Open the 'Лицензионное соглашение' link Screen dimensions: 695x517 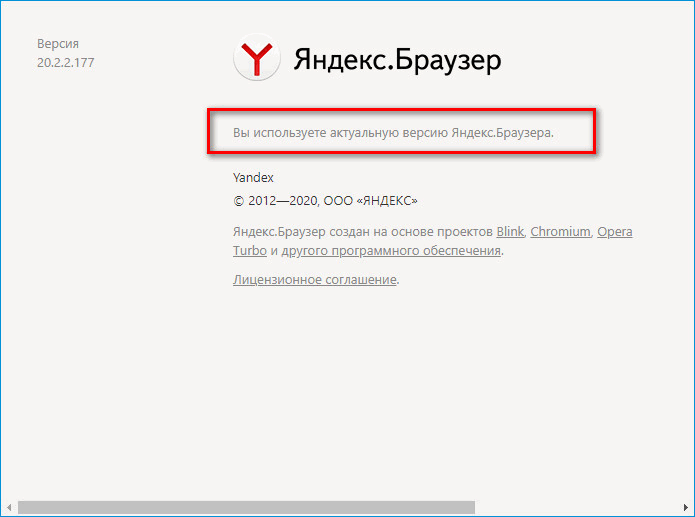coord(315,280)
